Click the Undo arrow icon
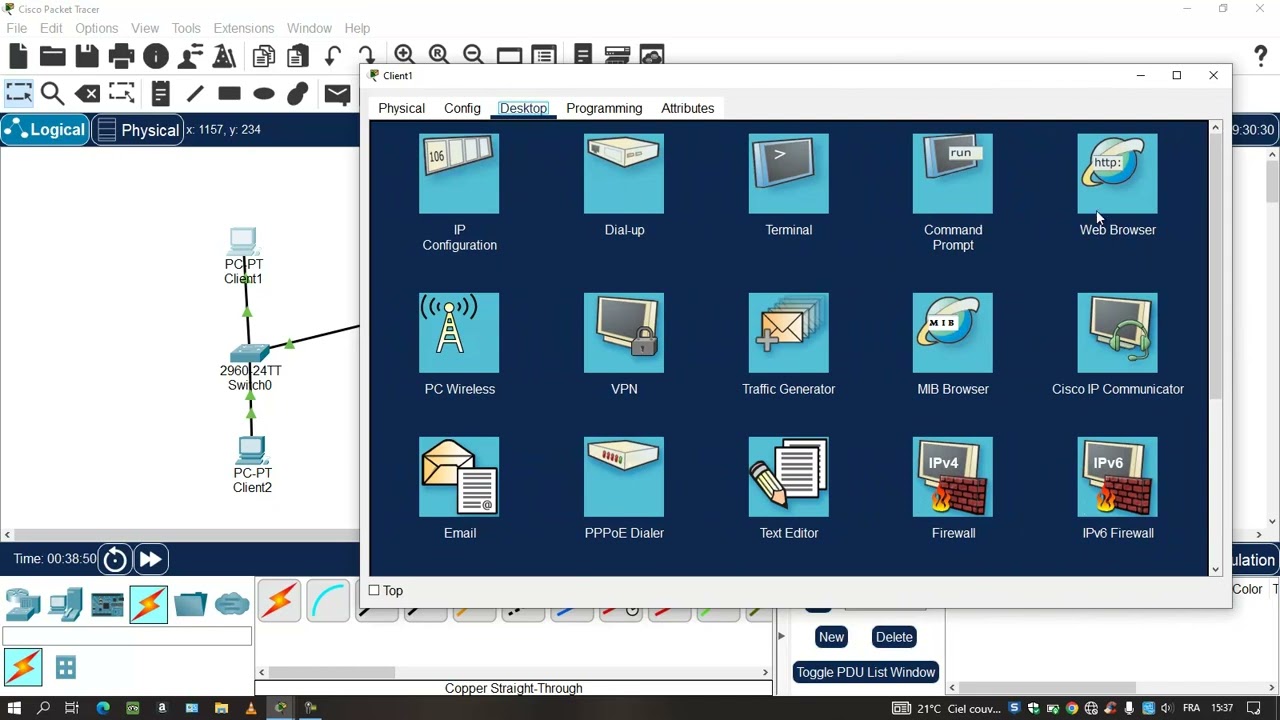 pyautogui.click(x=333, y=56)
